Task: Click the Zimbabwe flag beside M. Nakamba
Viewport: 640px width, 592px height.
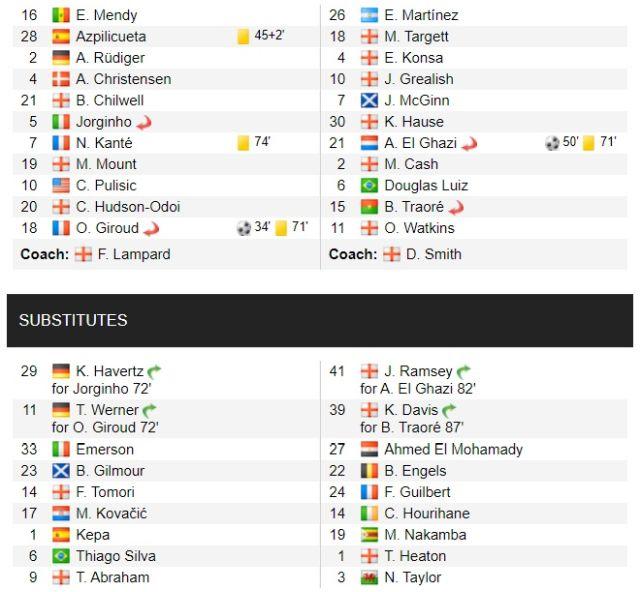Action: tap(369, 535)
